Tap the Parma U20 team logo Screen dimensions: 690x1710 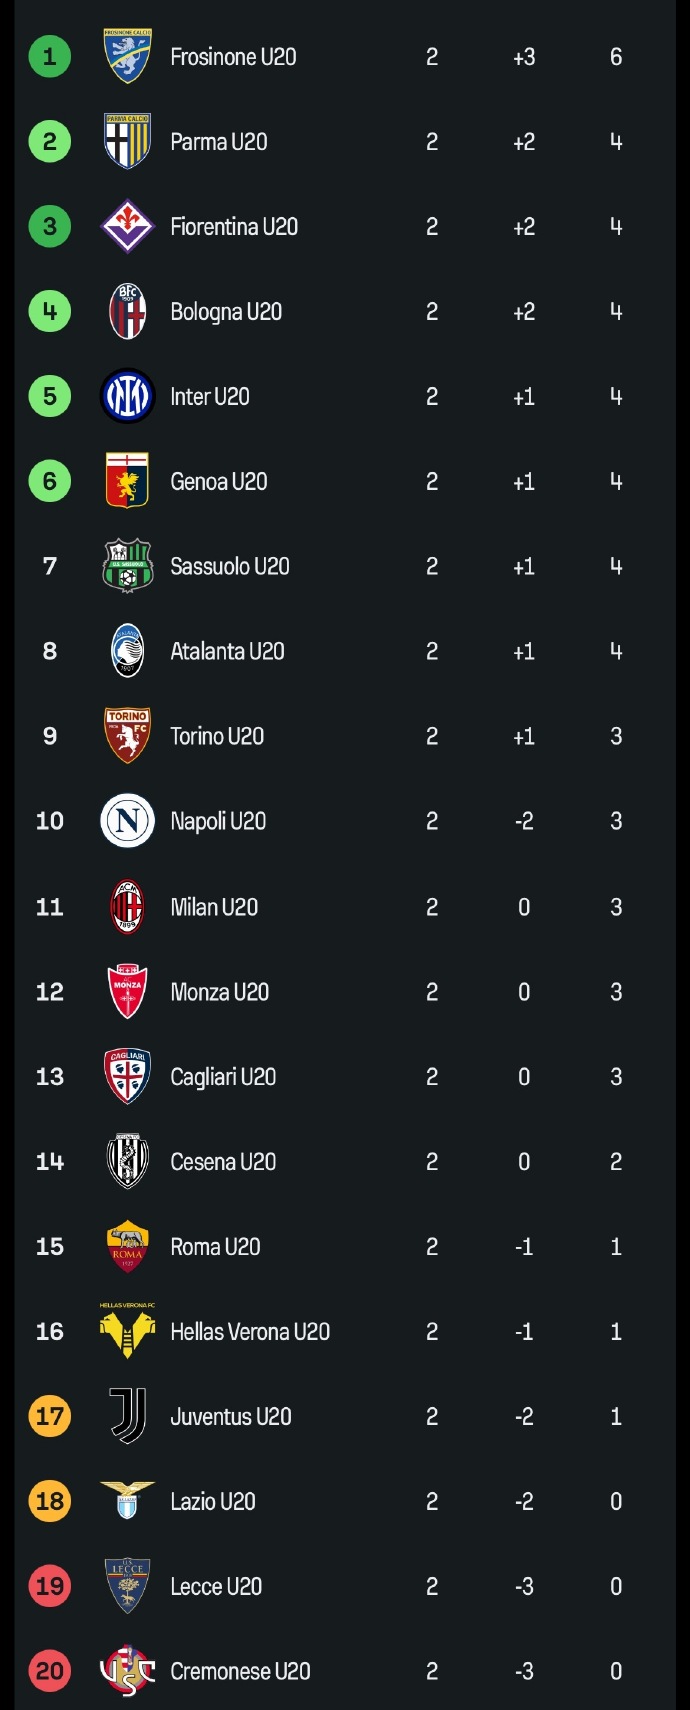coord(128,142)
